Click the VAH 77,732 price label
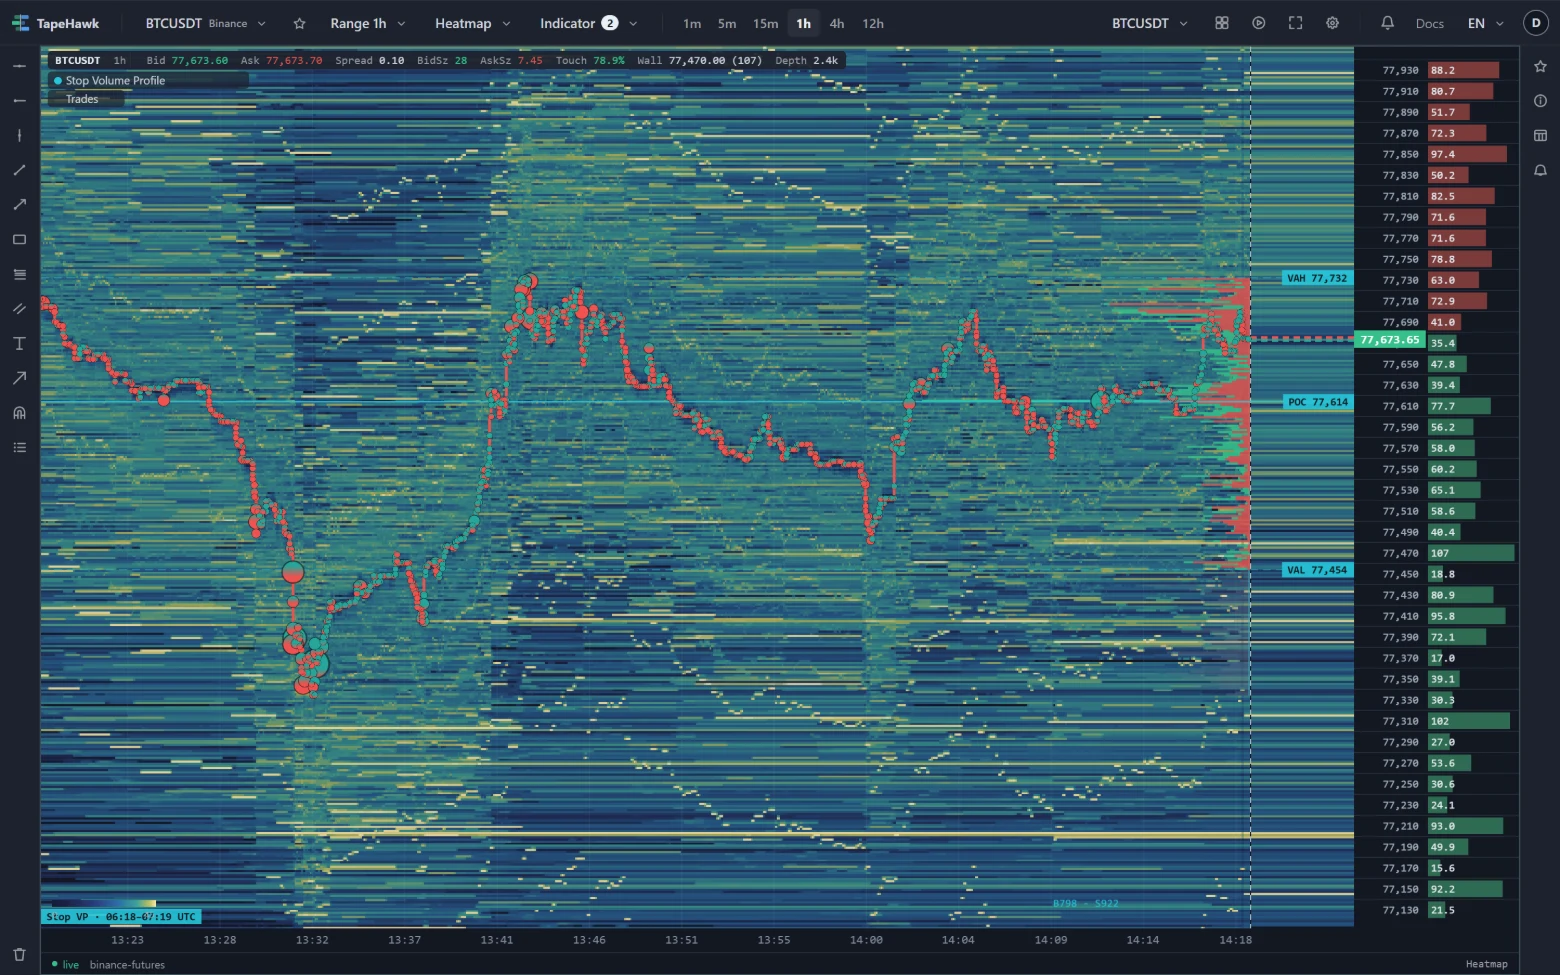 coord(1317,278)
